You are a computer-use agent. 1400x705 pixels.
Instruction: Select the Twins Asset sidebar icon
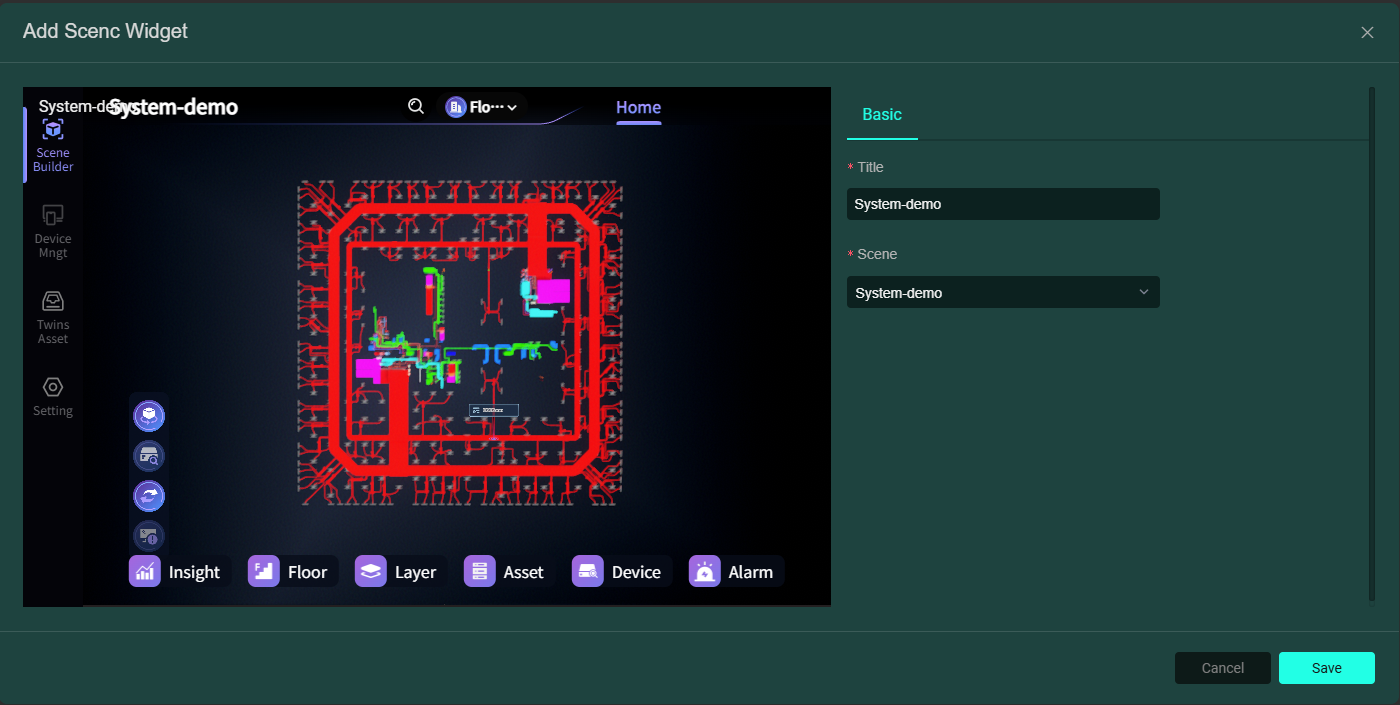53,317
